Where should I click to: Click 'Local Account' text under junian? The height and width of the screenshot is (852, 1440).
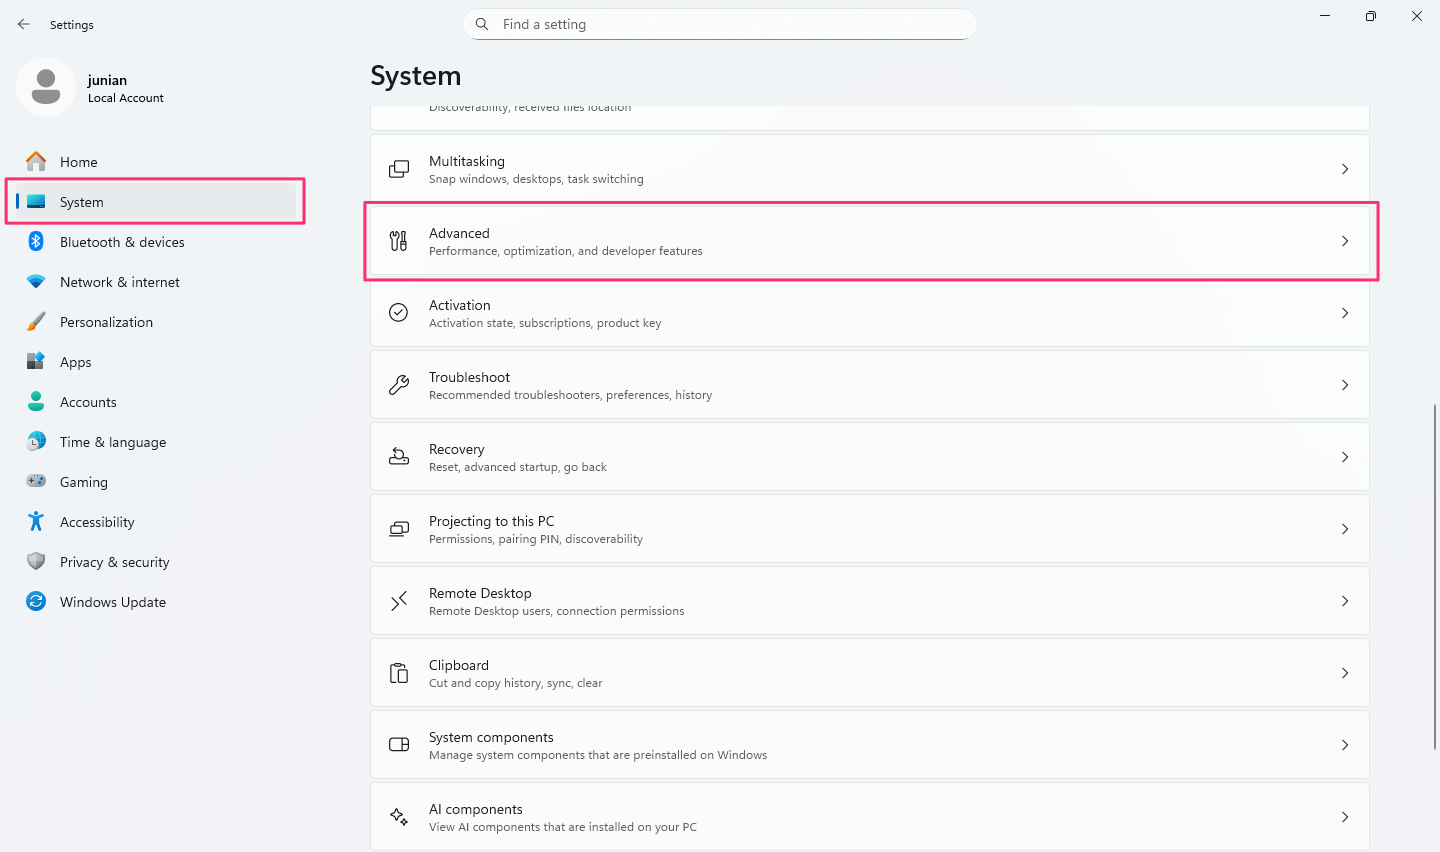tap(126, 98)
